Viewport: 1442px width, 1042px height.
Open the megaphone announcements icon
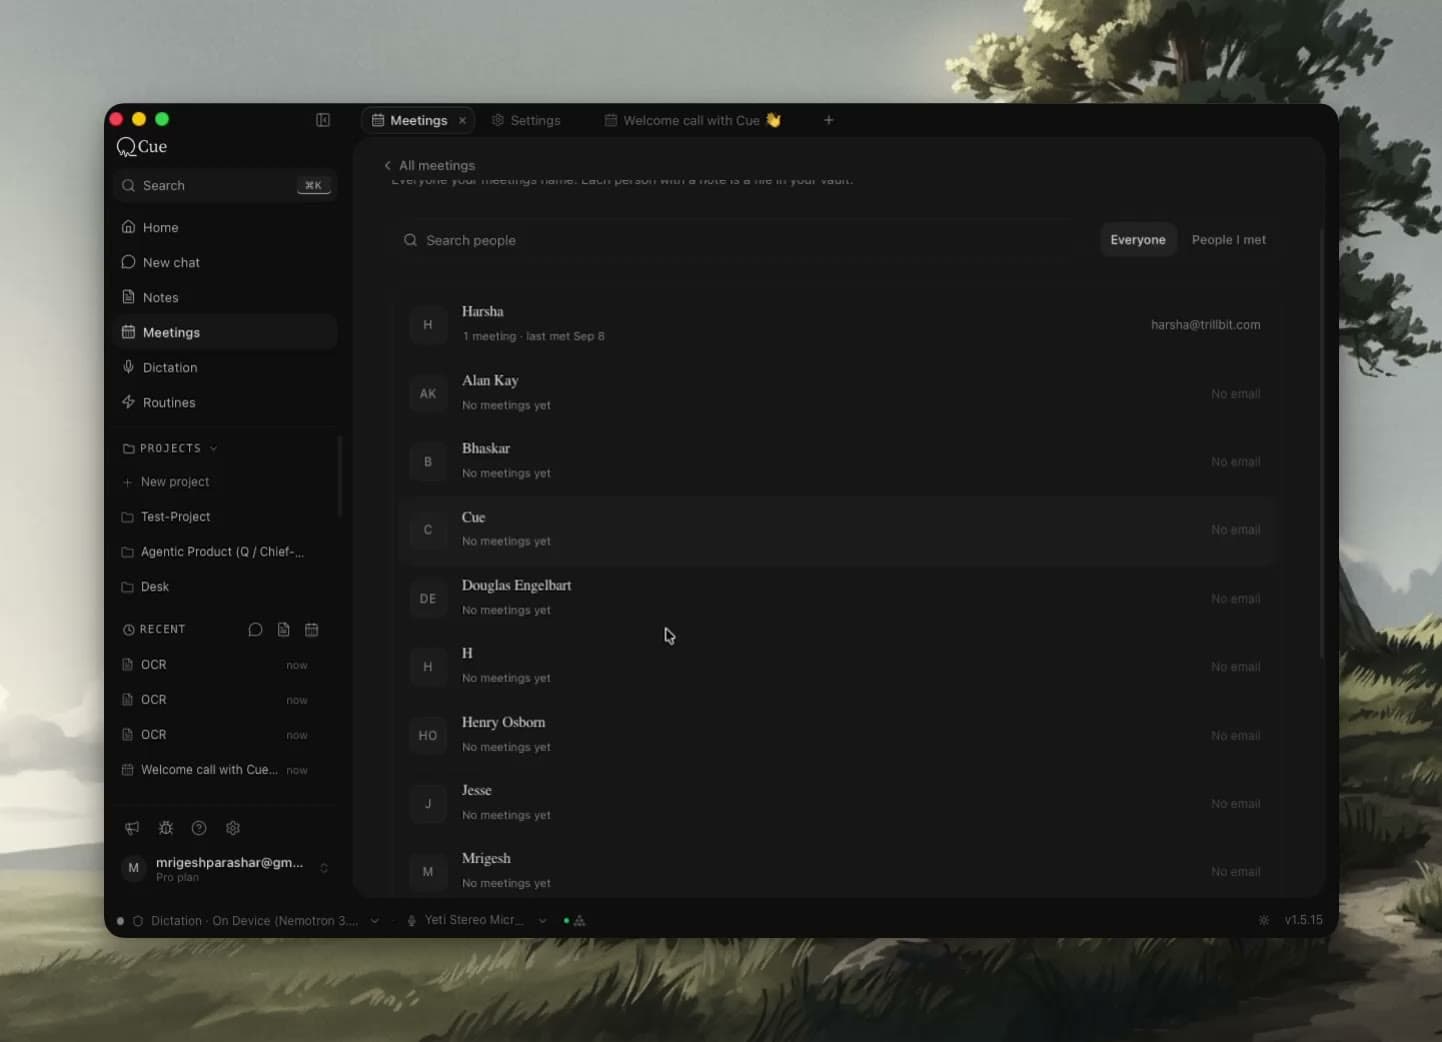point(132,828)
